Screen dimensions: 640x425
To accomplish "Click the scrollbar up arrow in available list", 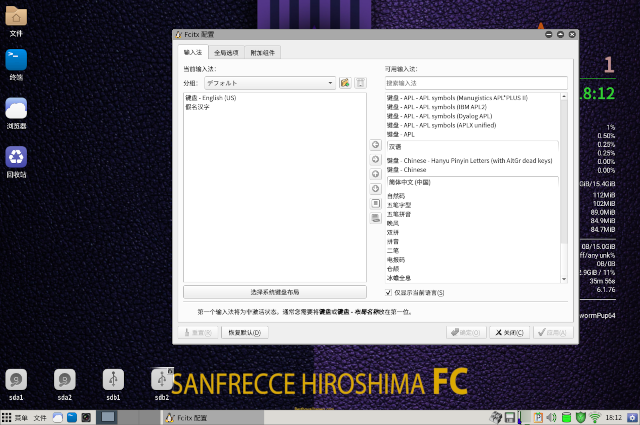I will point(564,97).
